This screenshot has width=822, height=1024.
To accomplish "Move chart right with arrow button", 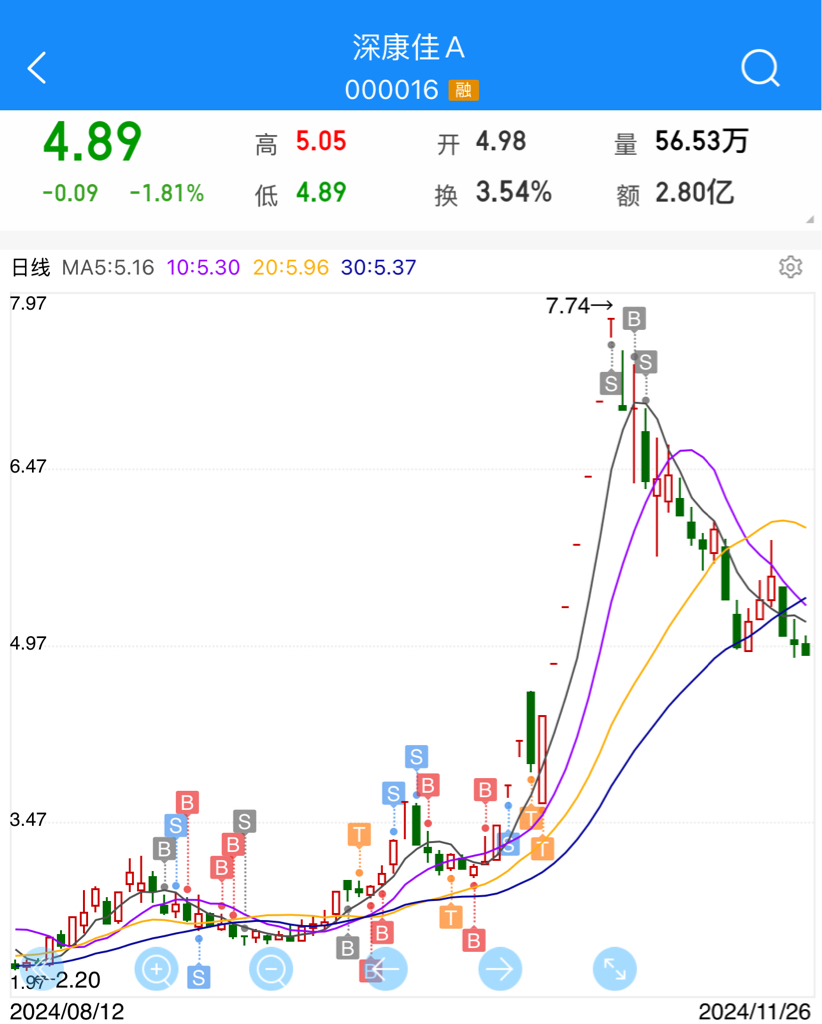I will (x=500, y=969).
